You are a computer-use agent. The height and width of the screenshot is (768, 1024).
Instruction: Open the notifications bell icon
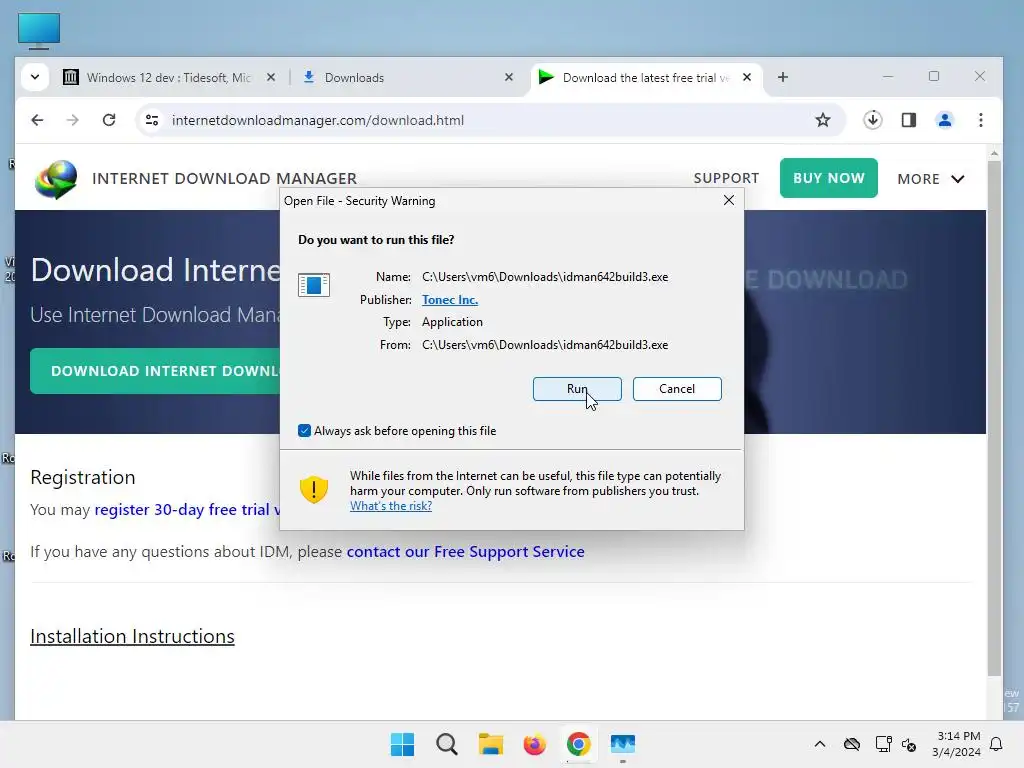tap(997, 744)
